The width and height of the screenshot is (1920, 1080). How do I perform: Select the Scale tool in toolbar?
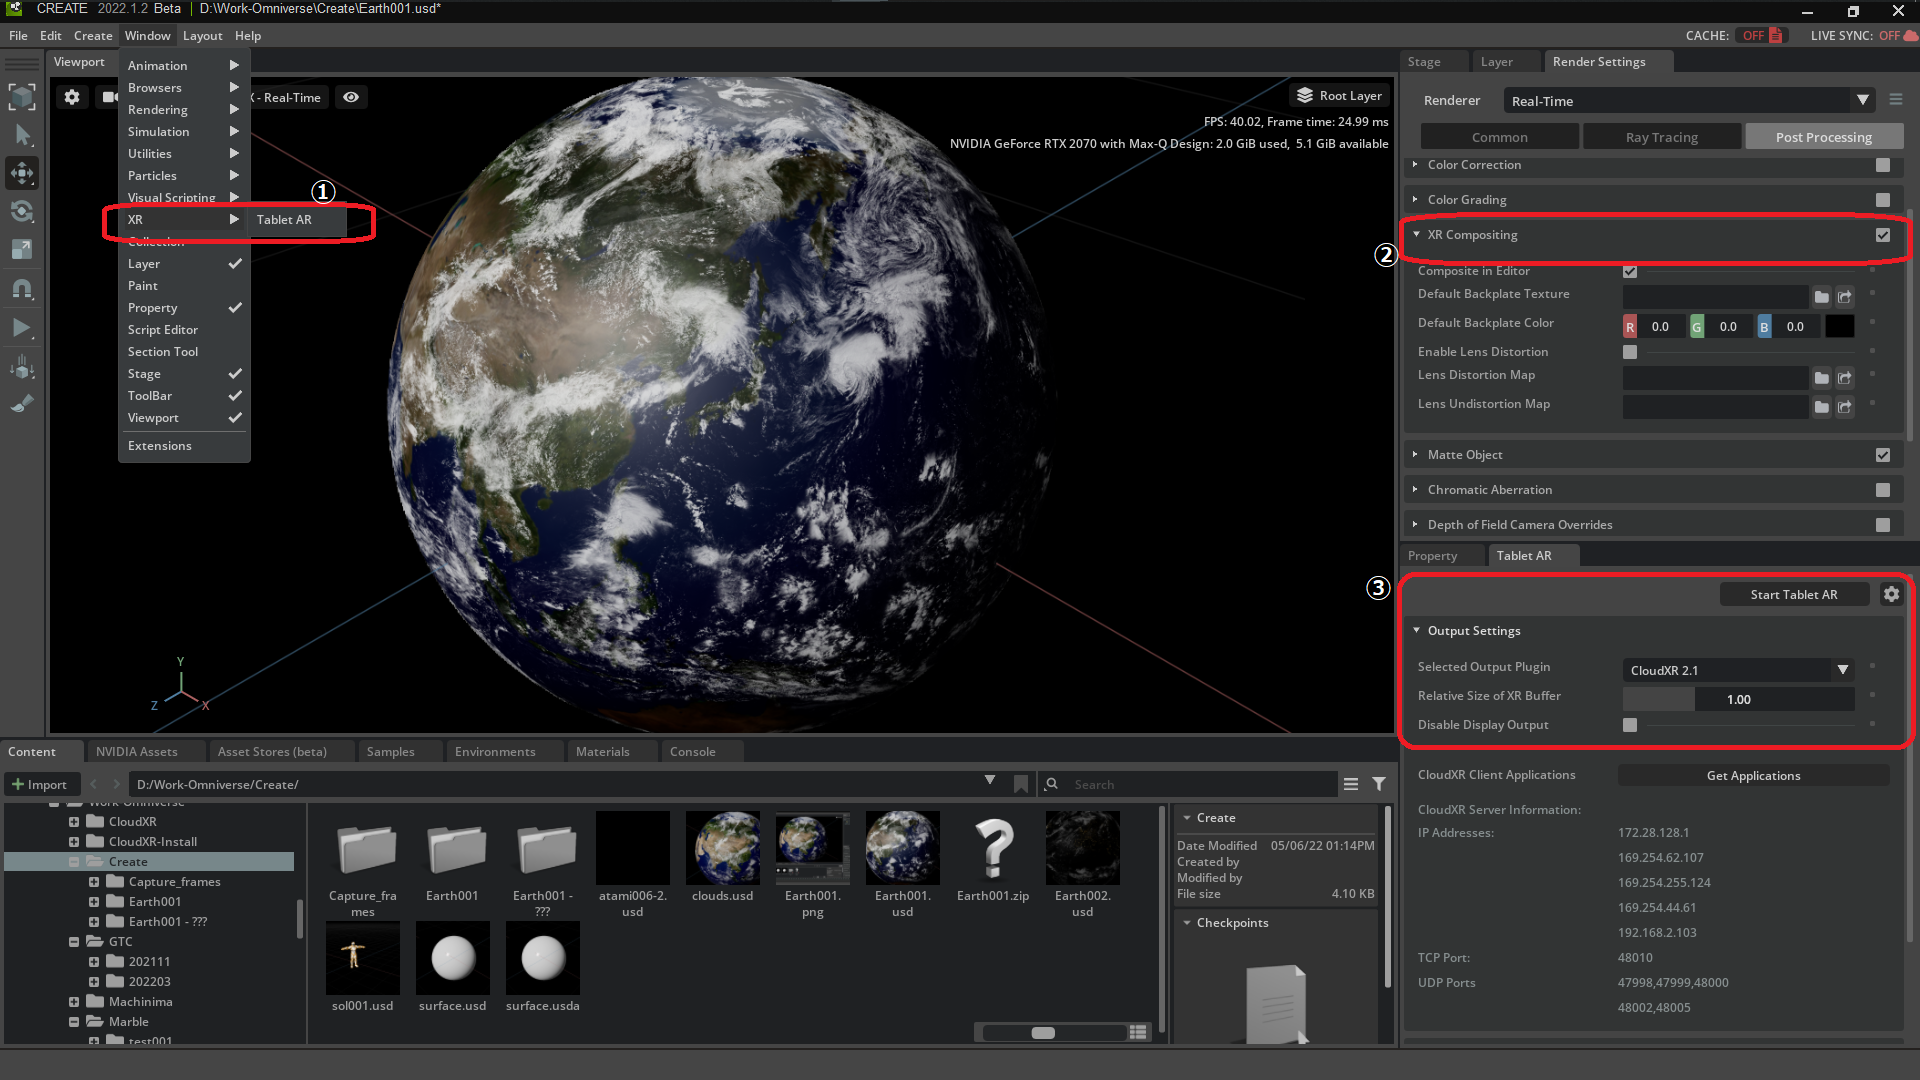pos(22,250)
